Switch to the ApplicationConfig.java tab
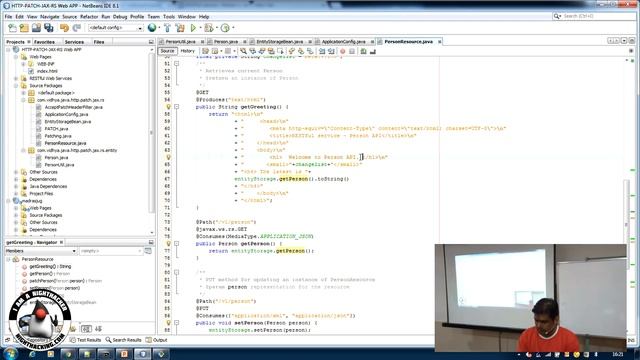The width and height of the screenshot is (640, 360). pos(343,42)
